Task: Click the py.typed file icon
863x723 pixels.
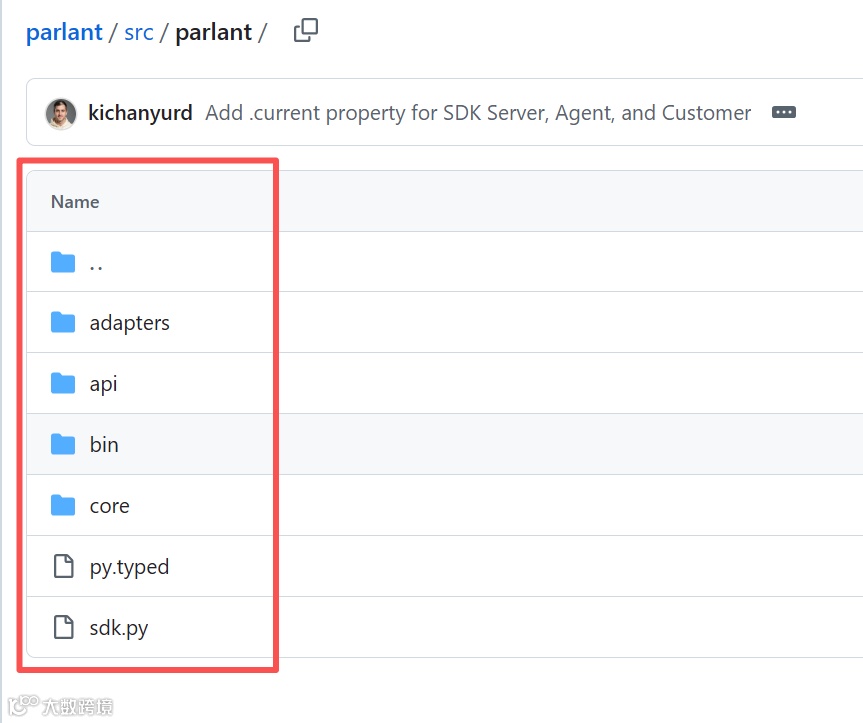Action: point(63,566)
